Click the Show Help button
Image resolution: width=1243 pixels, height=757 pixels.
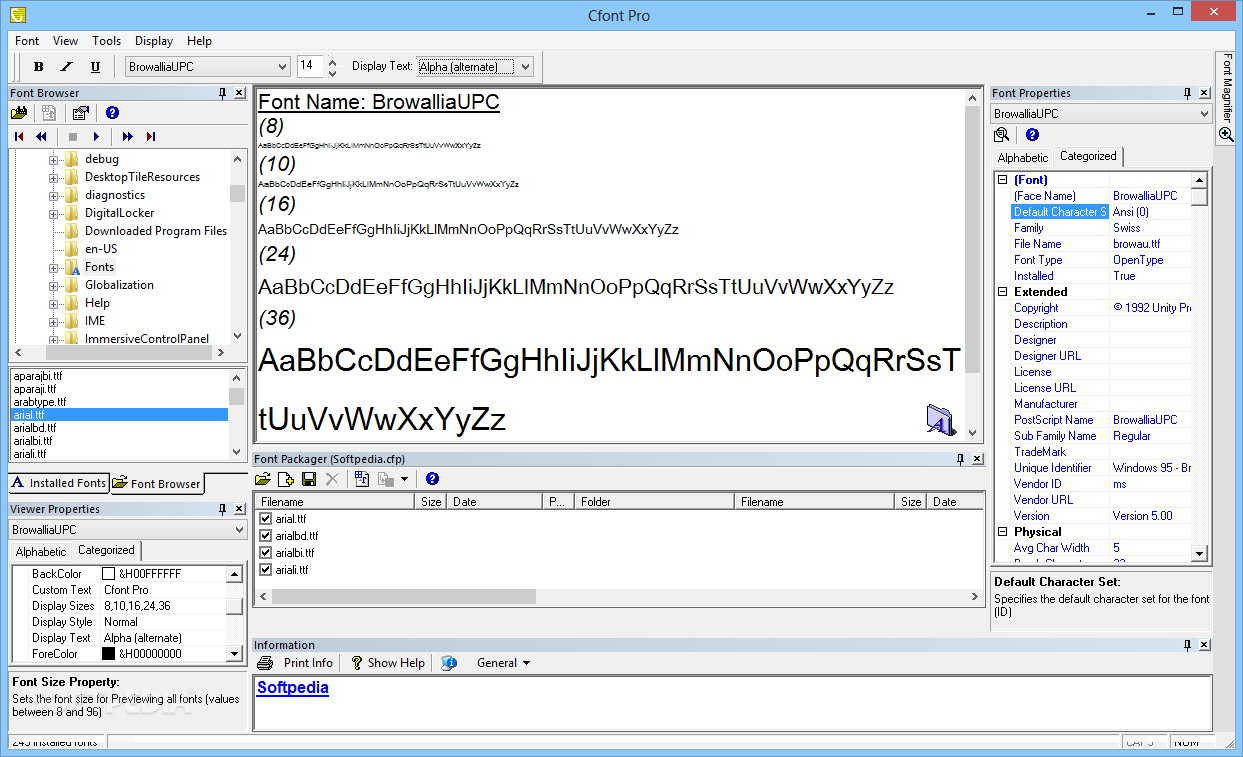[387, 663]
